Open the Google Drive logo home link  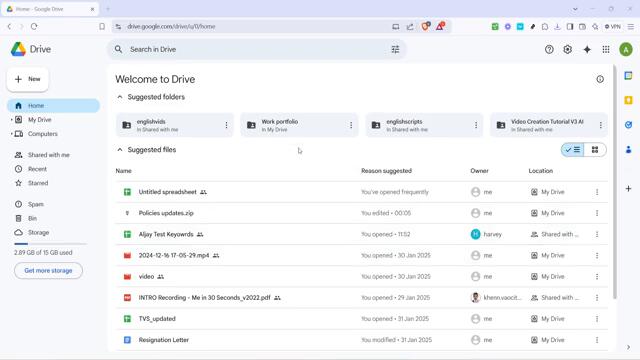click(x=31, y=49)
